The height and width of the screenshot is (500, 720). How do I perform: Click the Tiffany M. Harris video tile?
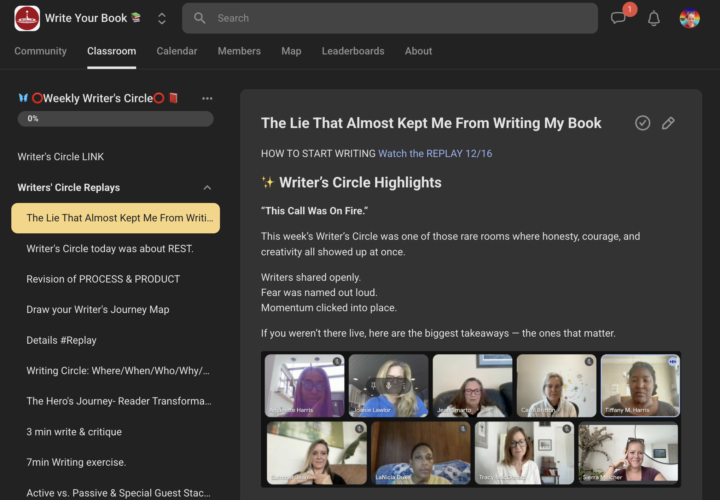pyautogui.click(x=640, y=386)
